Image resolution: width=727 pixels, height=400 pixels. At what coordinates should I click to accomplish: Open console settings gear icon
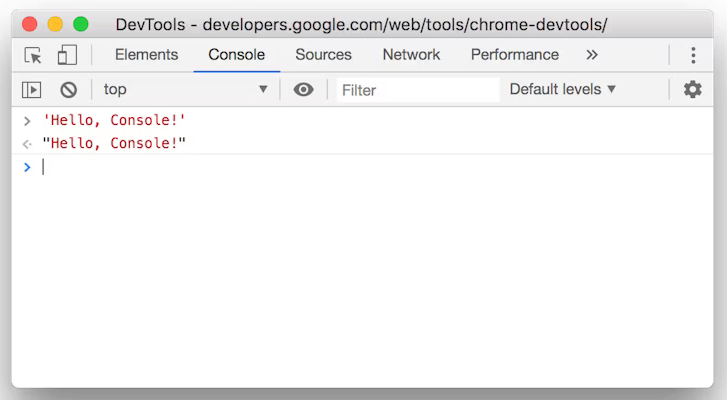692,90
